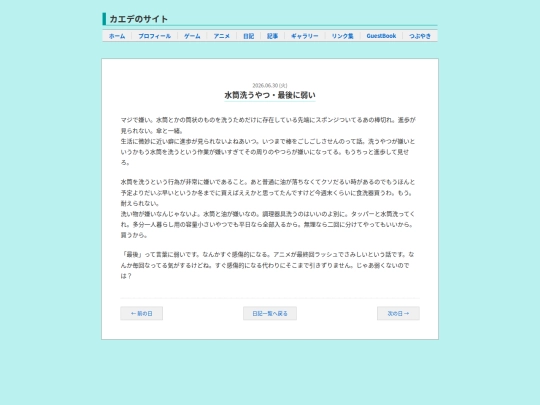Image resolution: width=540 pixels, height=405 pixels.
Task: Open the ゲーム menu item
Action: click(x=192, y=36)
